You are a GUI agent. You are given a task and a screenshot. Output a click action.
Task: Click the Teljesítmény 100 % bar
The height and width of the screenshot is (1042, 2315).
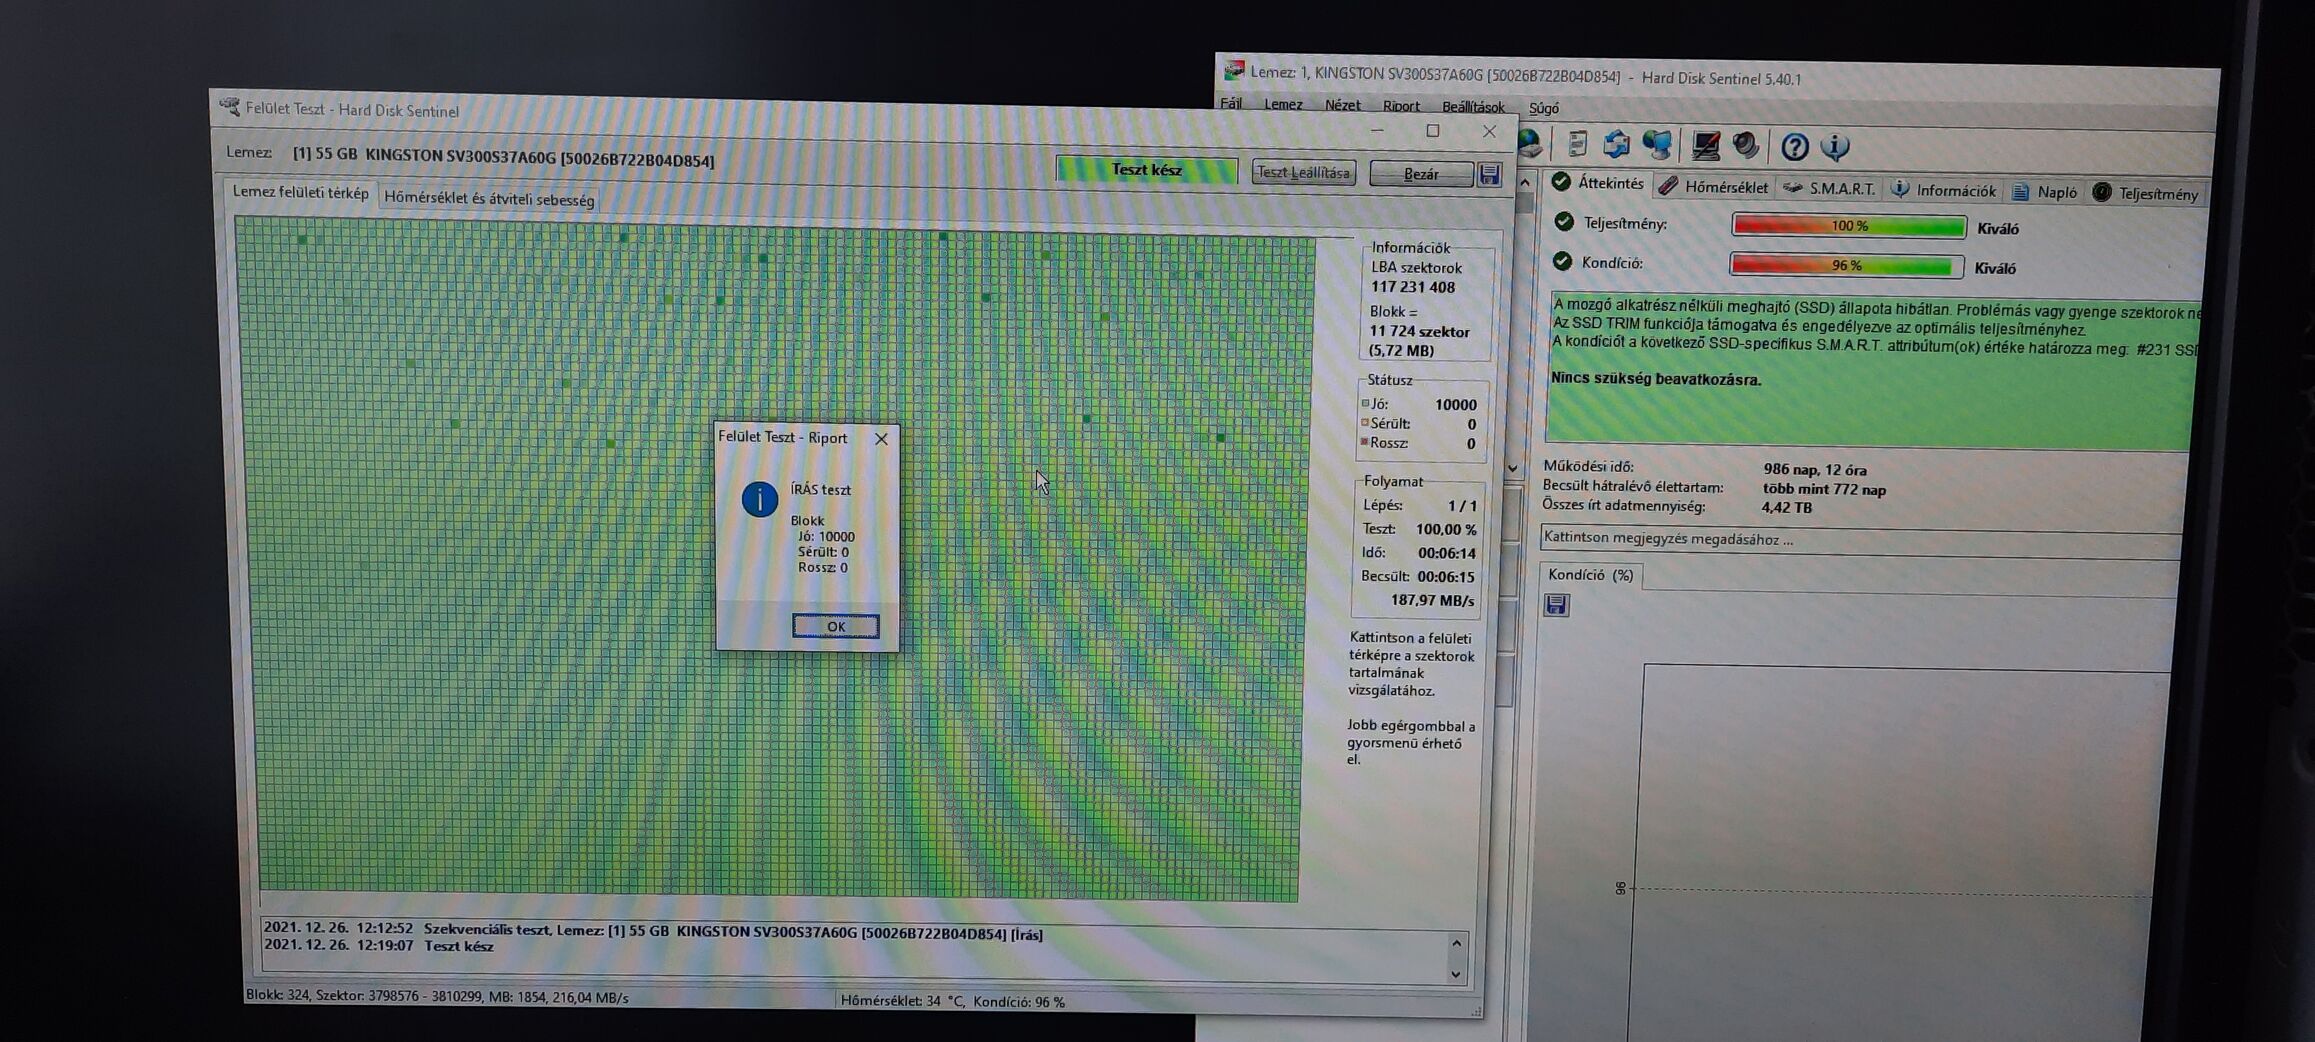1849,226
